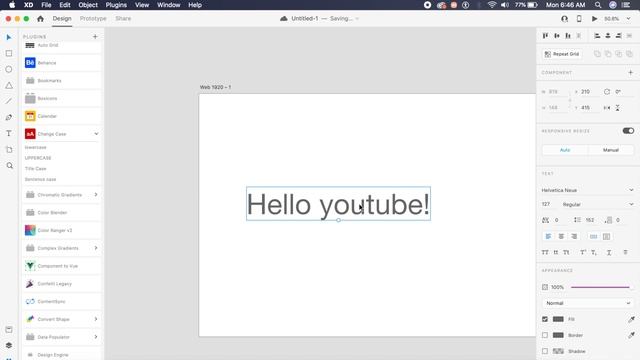The width and height of the screenshot is (640, 360).
Task: Select the Rectangle tool
Action: [x=9, y=53]
